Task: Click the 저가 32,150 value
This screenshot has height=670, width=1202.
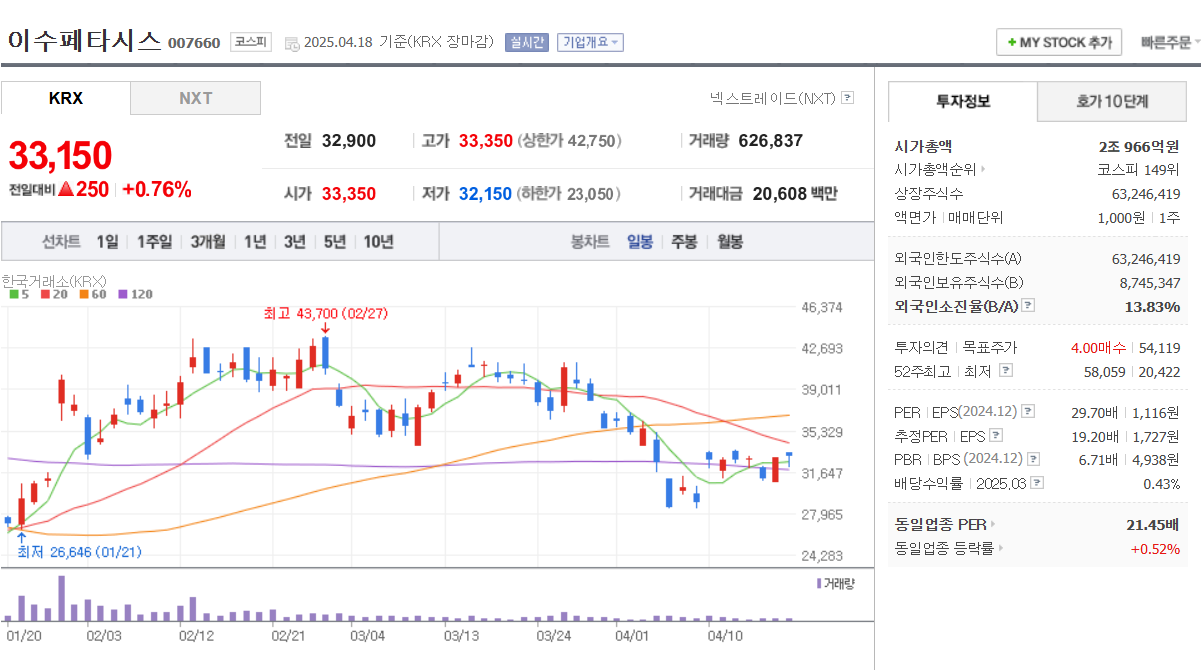Action: coord(486,194)
